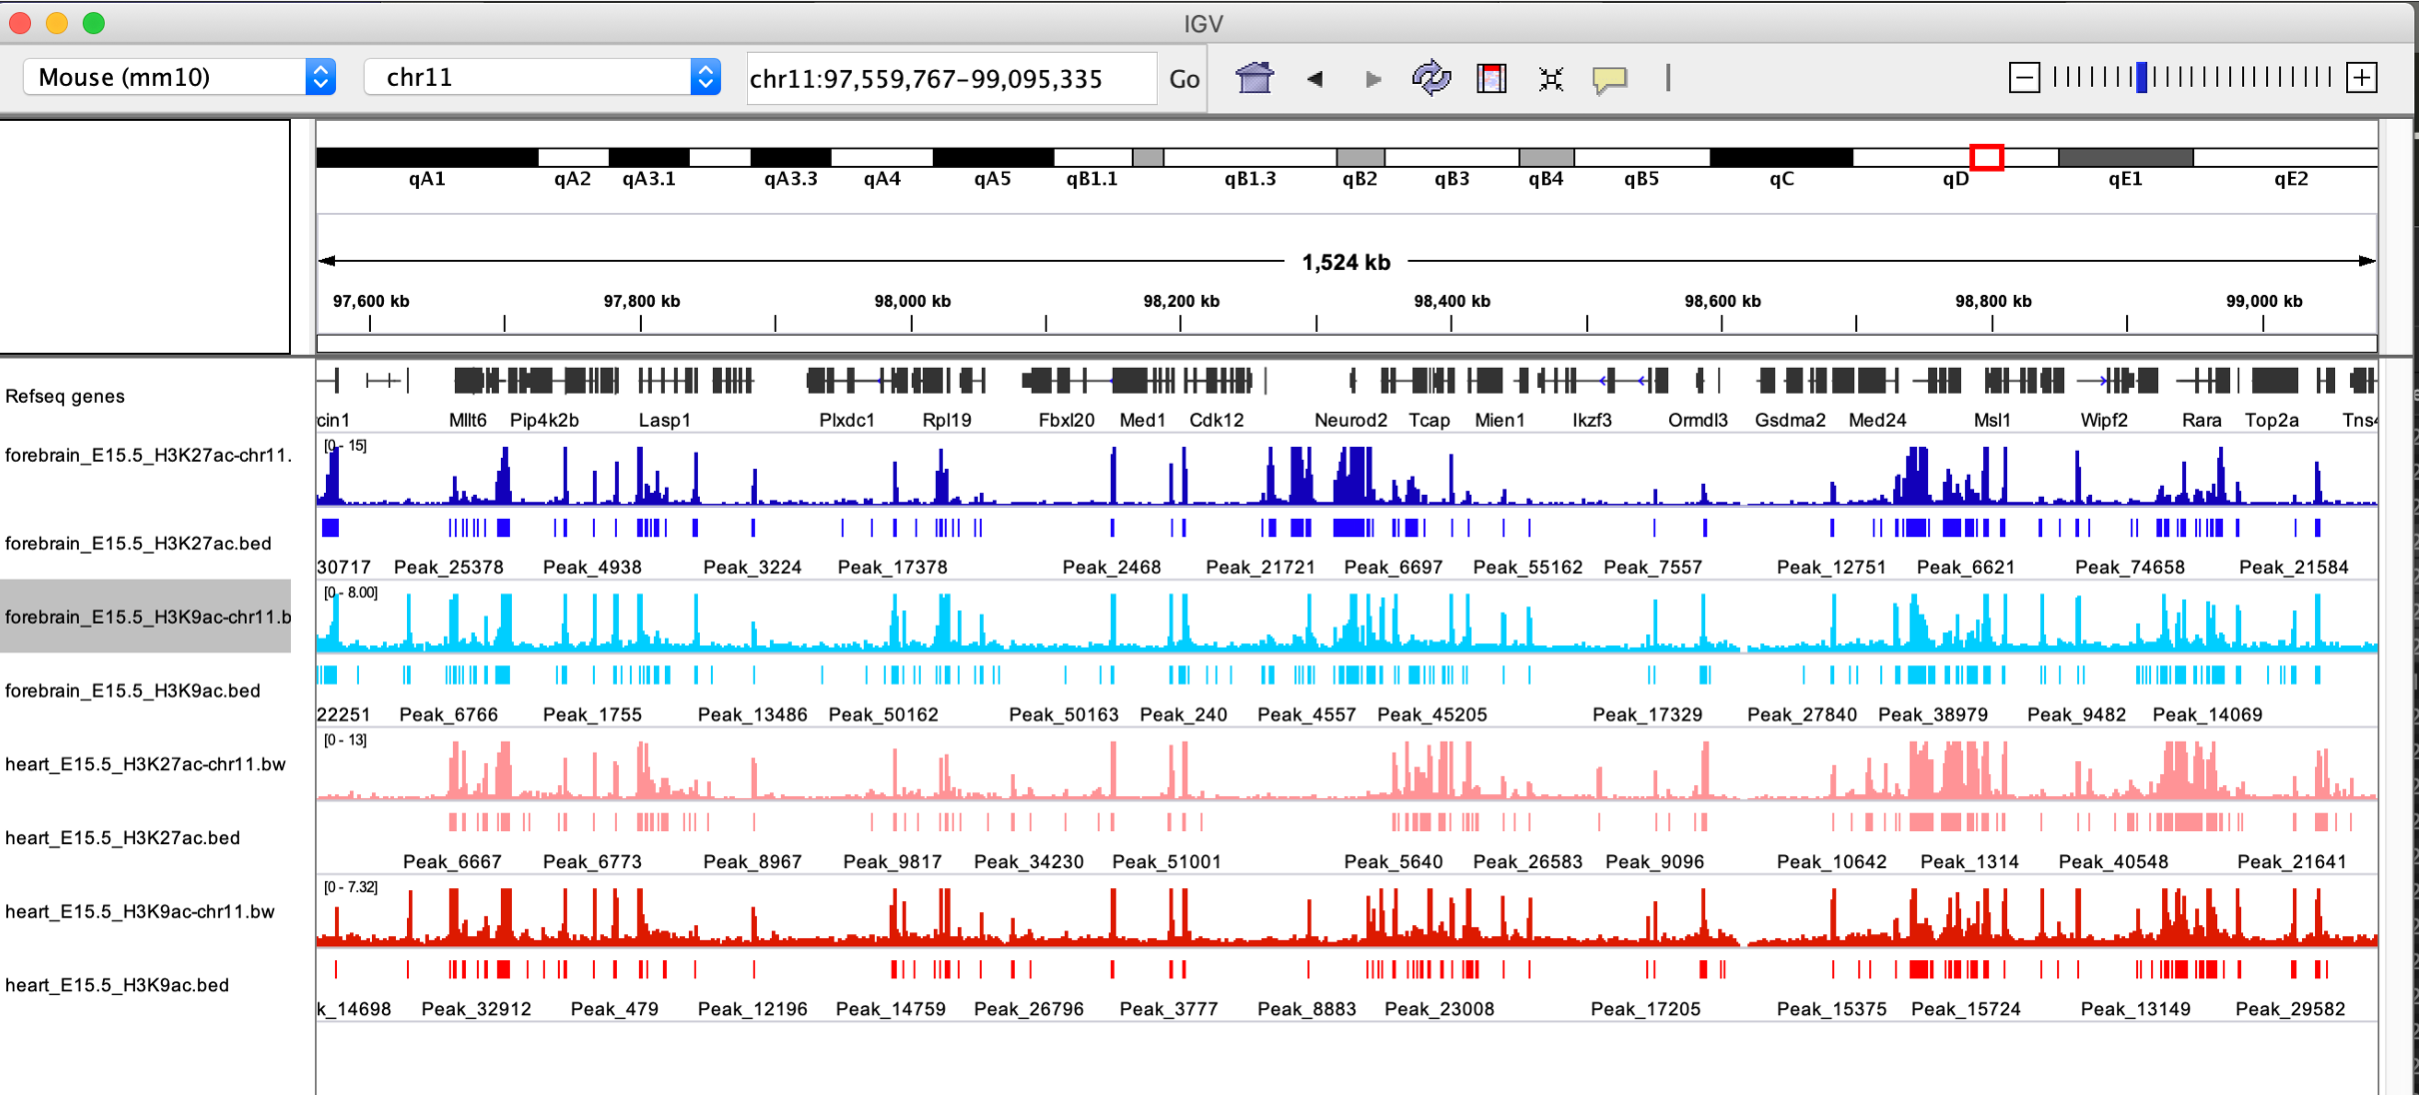Viewport: 2419px width, 1095px height.
Task: Open the Mouse (mm10) genome dropdown
Action: click(179, 77)
